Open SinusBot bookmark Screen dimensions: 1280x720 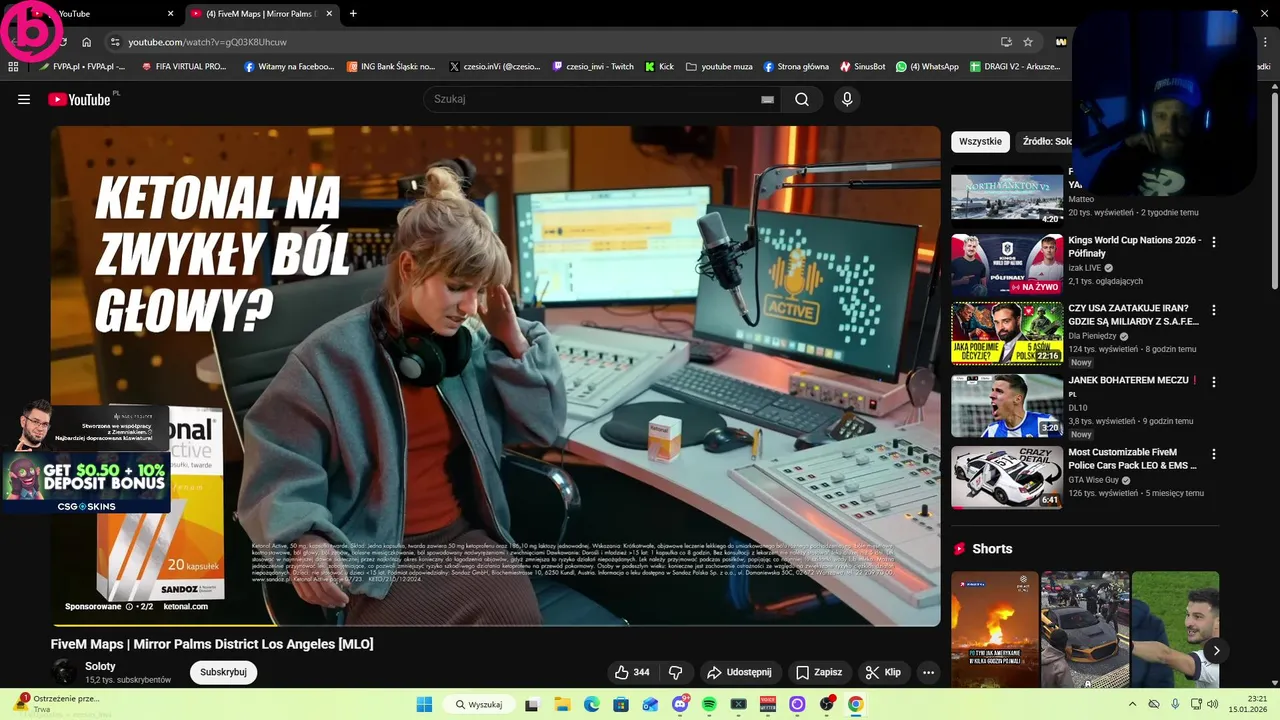pos(862,67)
